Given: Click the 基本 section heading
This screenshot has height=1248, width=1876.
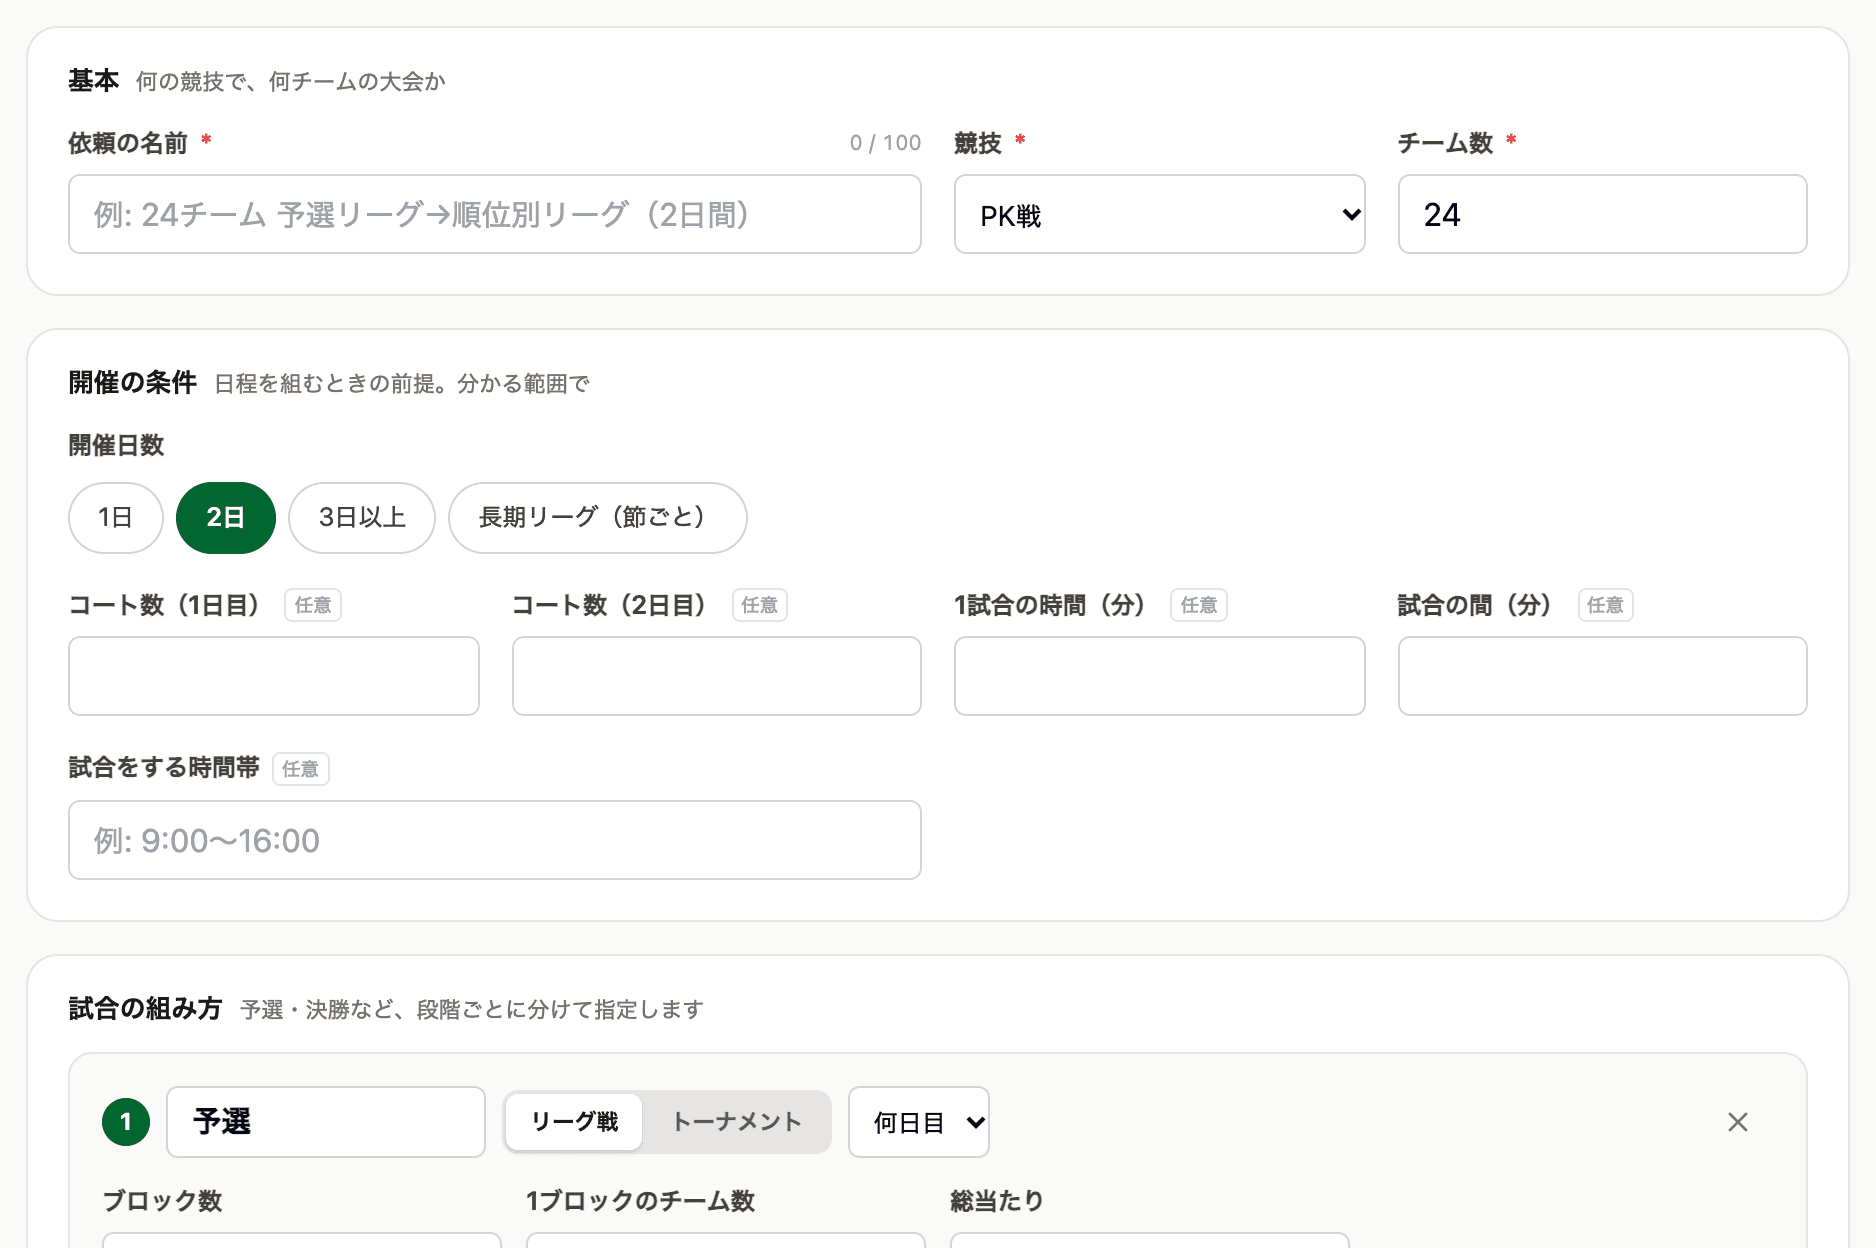Looking at the screenshot, I should [94, 80].
